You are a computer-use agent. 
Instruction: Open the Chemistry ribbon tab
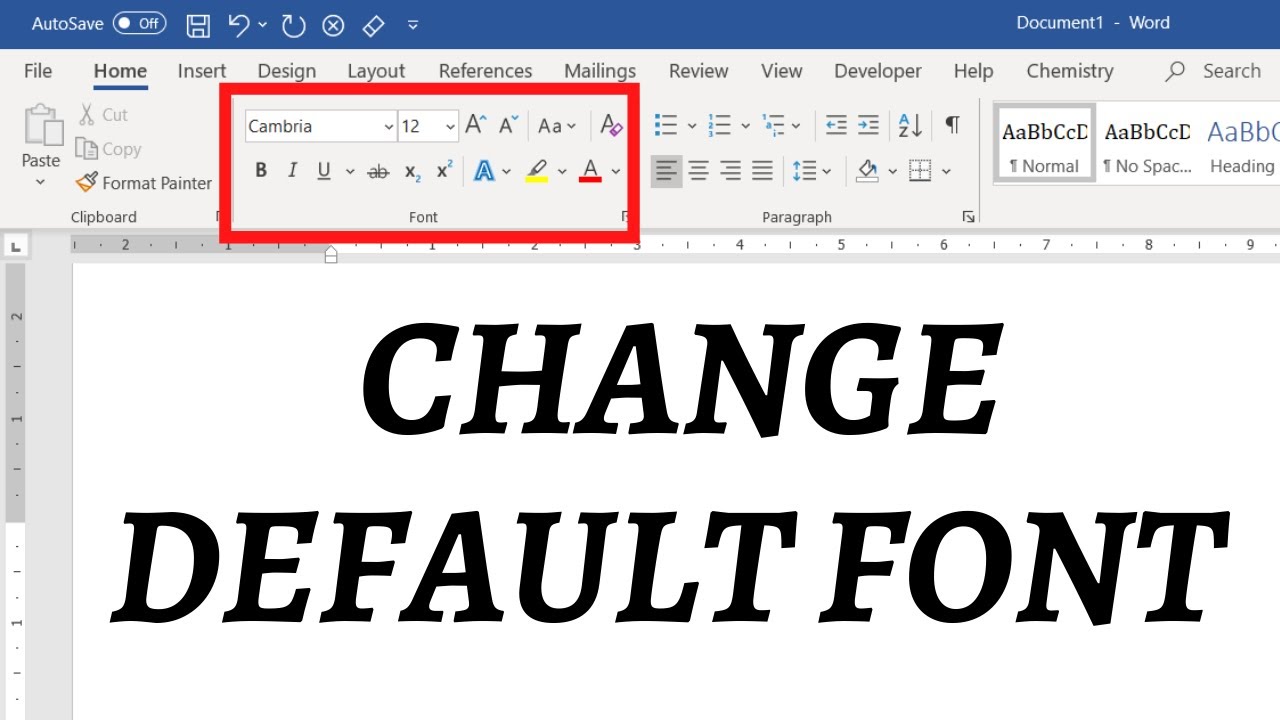[x=1069, y=70]
